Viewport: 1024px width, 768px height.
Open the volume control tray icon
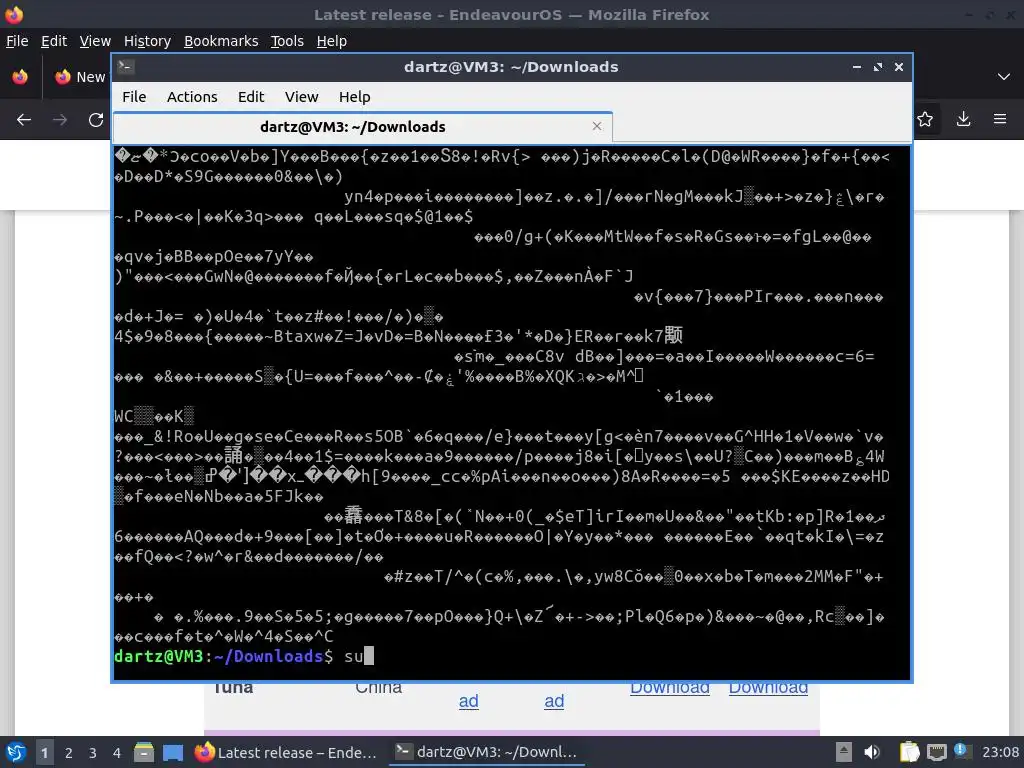(872, 752)
